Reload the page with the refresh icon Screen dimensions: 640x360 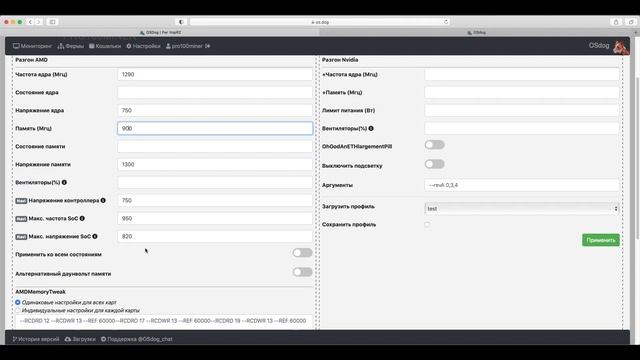pos(446,22)
